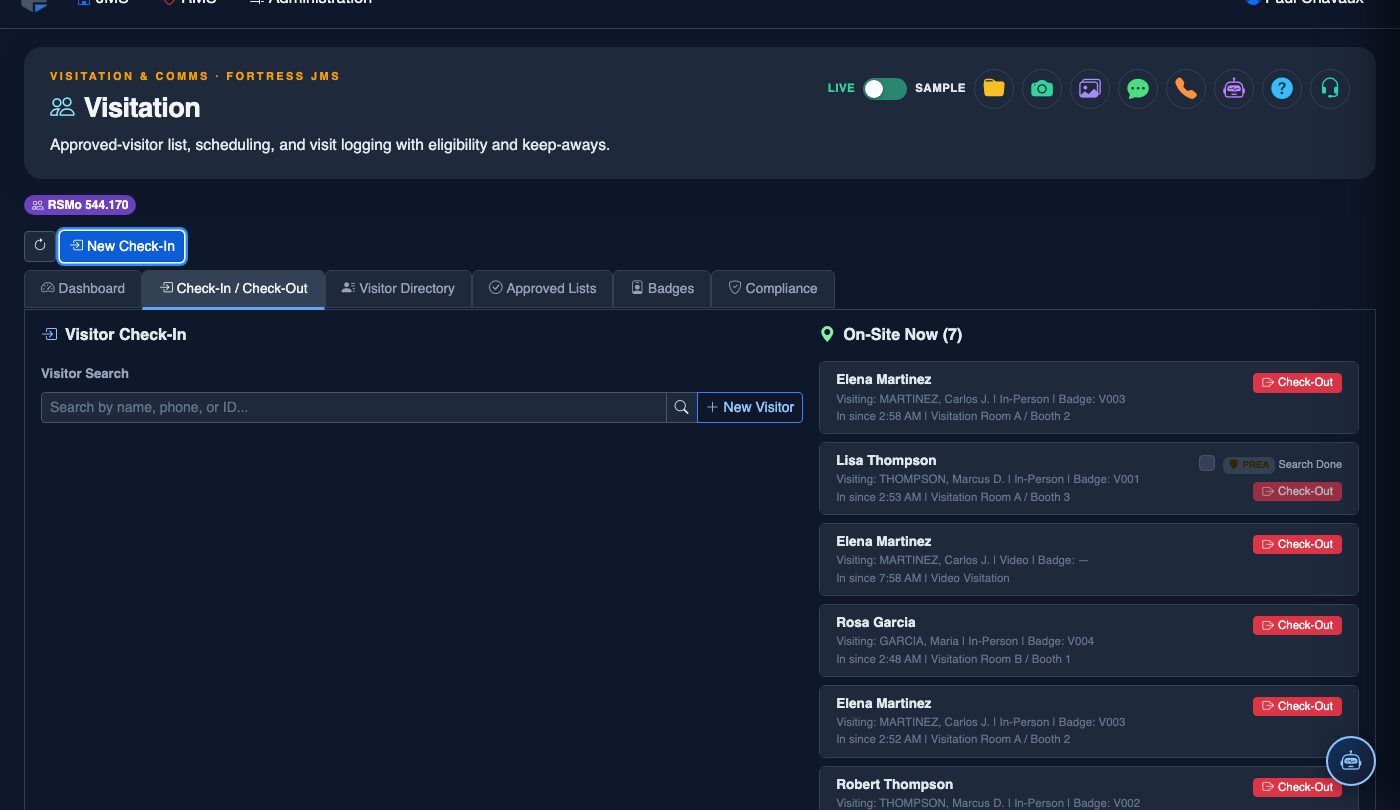Click the "Visitor Check-In" heading
1400x810 pixels.
pos(125,335)
